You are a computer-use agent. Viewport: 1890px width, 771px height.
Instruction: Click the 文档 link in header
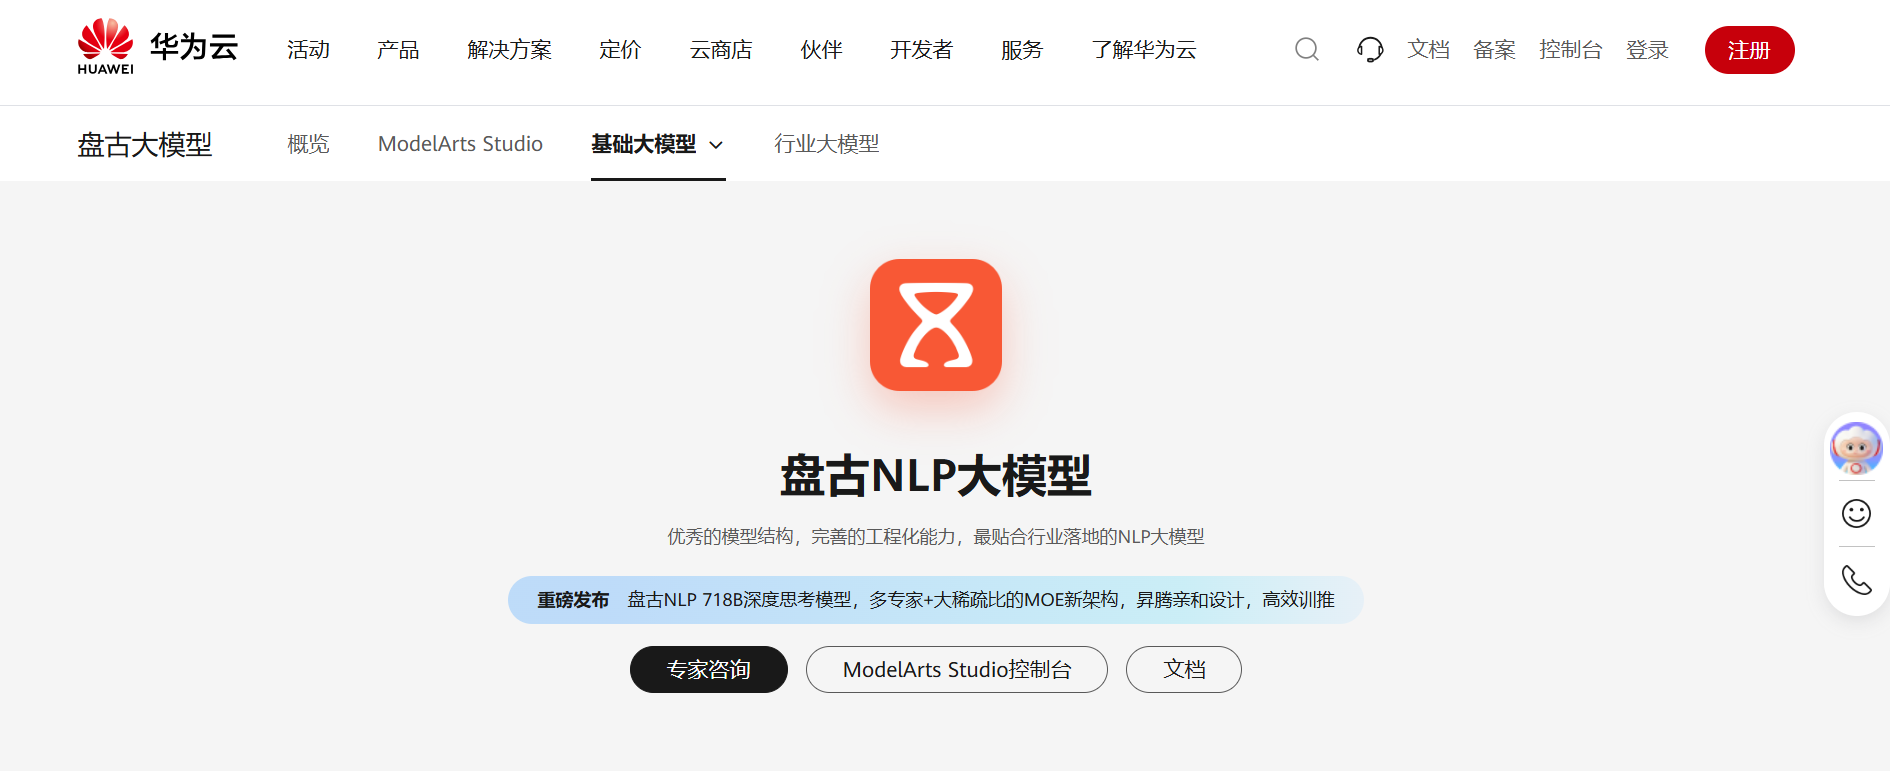[1429, 50]
